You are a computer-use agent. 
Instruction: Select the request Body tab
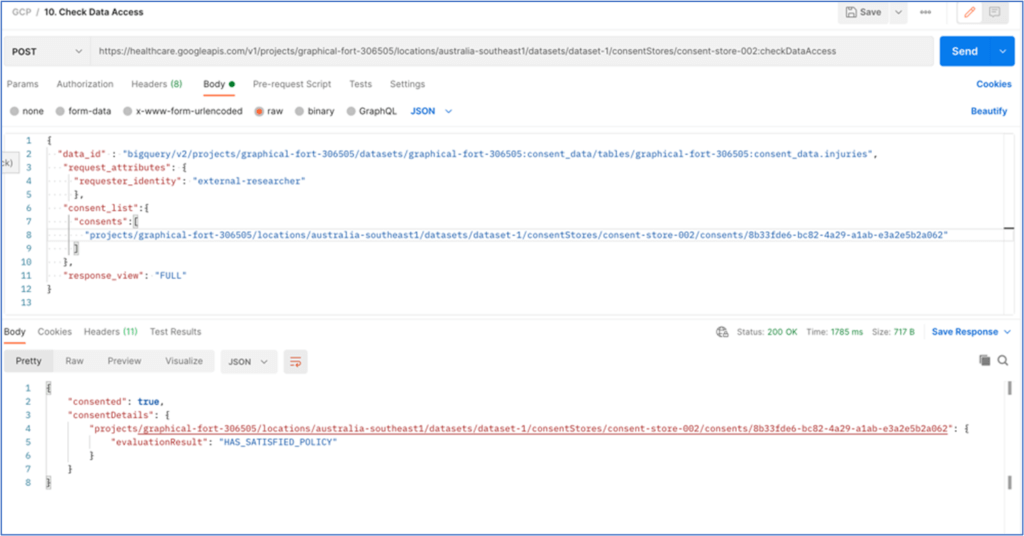coord(219,84)
